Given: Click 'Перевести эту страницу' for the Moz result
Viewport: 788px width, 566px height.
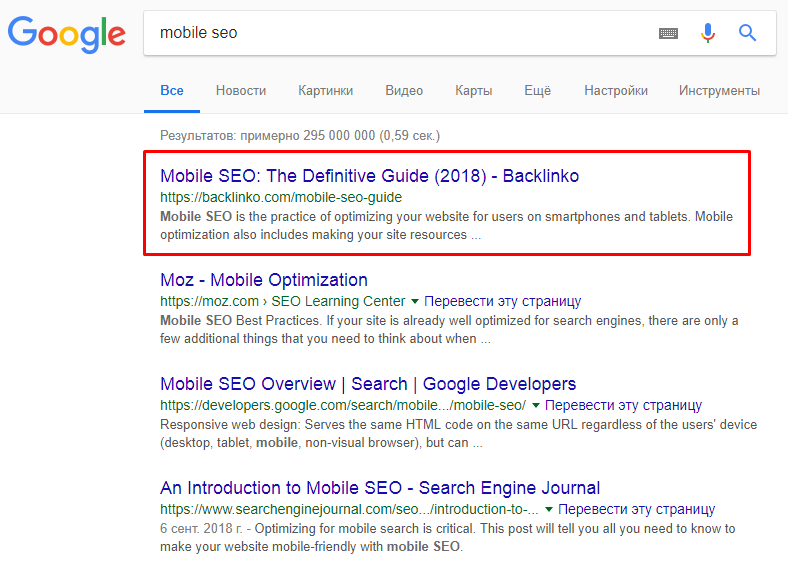Looking at the screenshot, I should click(502, 301).
